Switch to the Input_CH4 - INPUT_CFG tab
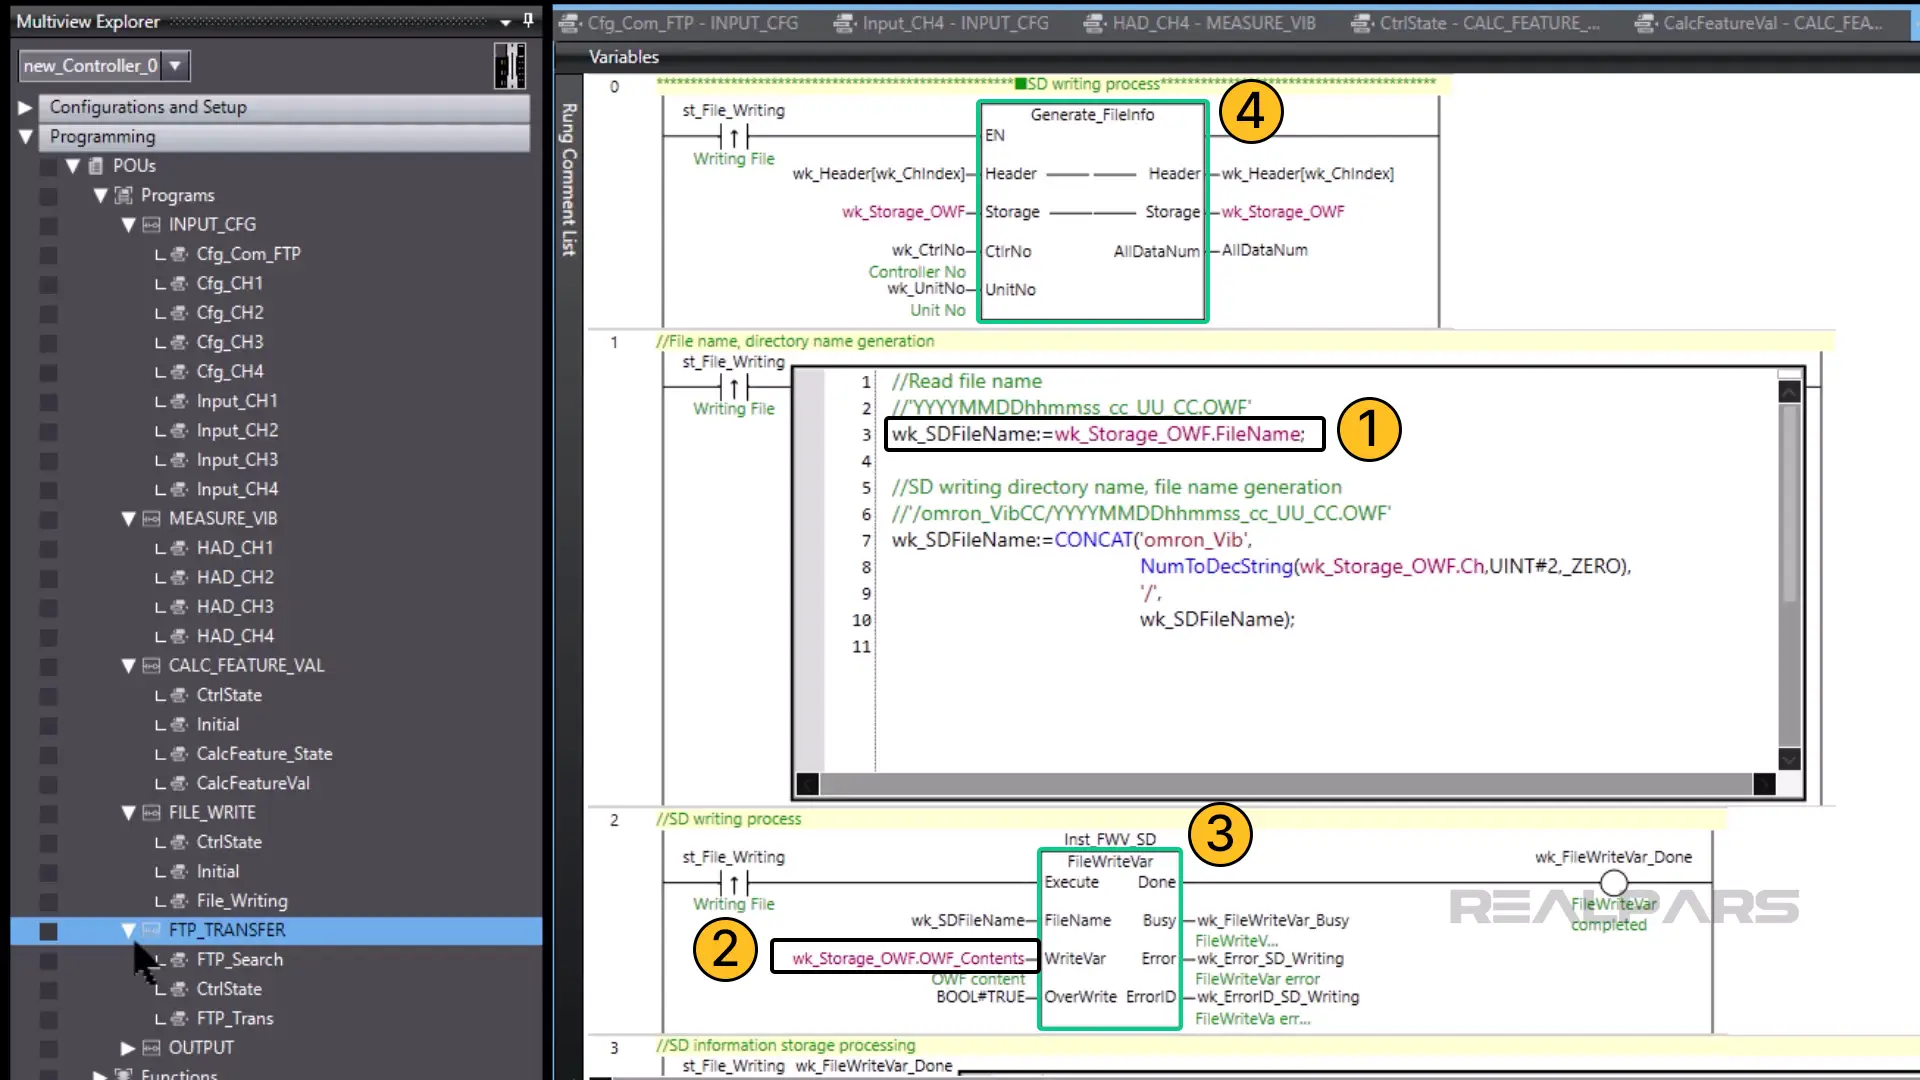1920x1080 pixels. [943, 23]
